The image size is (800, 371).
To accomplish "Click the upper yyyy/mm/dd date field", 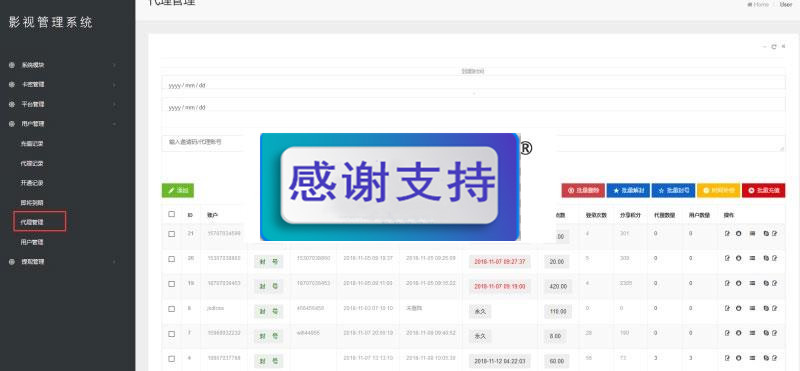I will point(473,83).
